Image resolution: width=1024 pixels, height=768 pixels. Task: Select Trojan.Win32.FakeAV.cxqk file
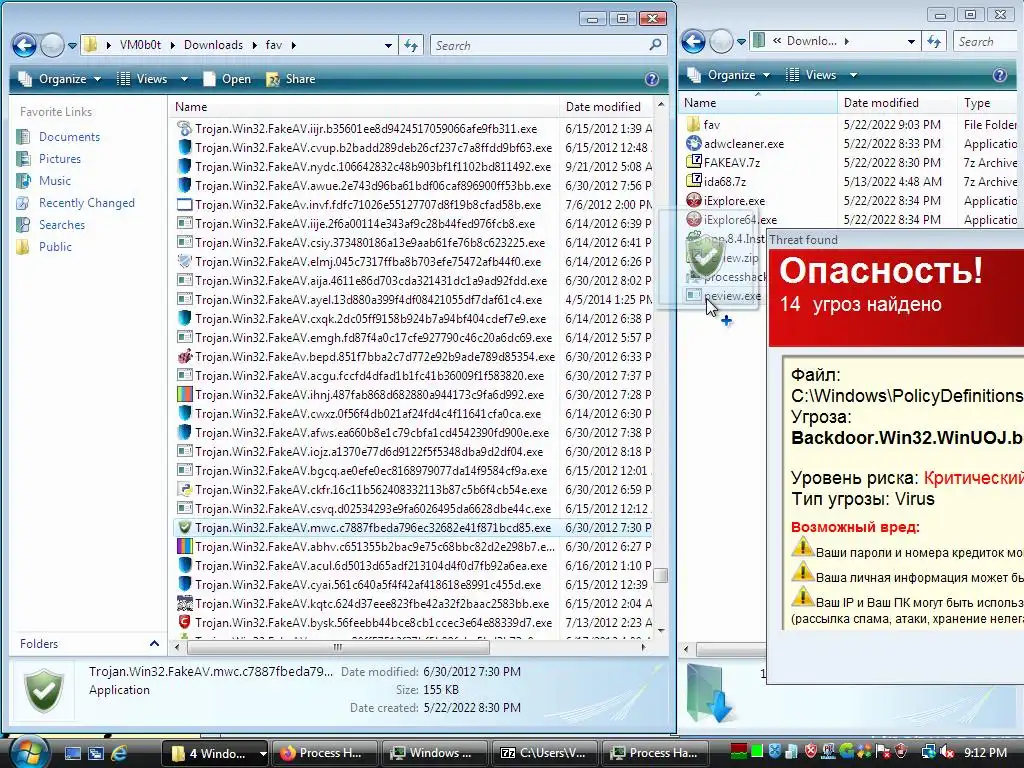pyautogui.click(x=370, y=319)
